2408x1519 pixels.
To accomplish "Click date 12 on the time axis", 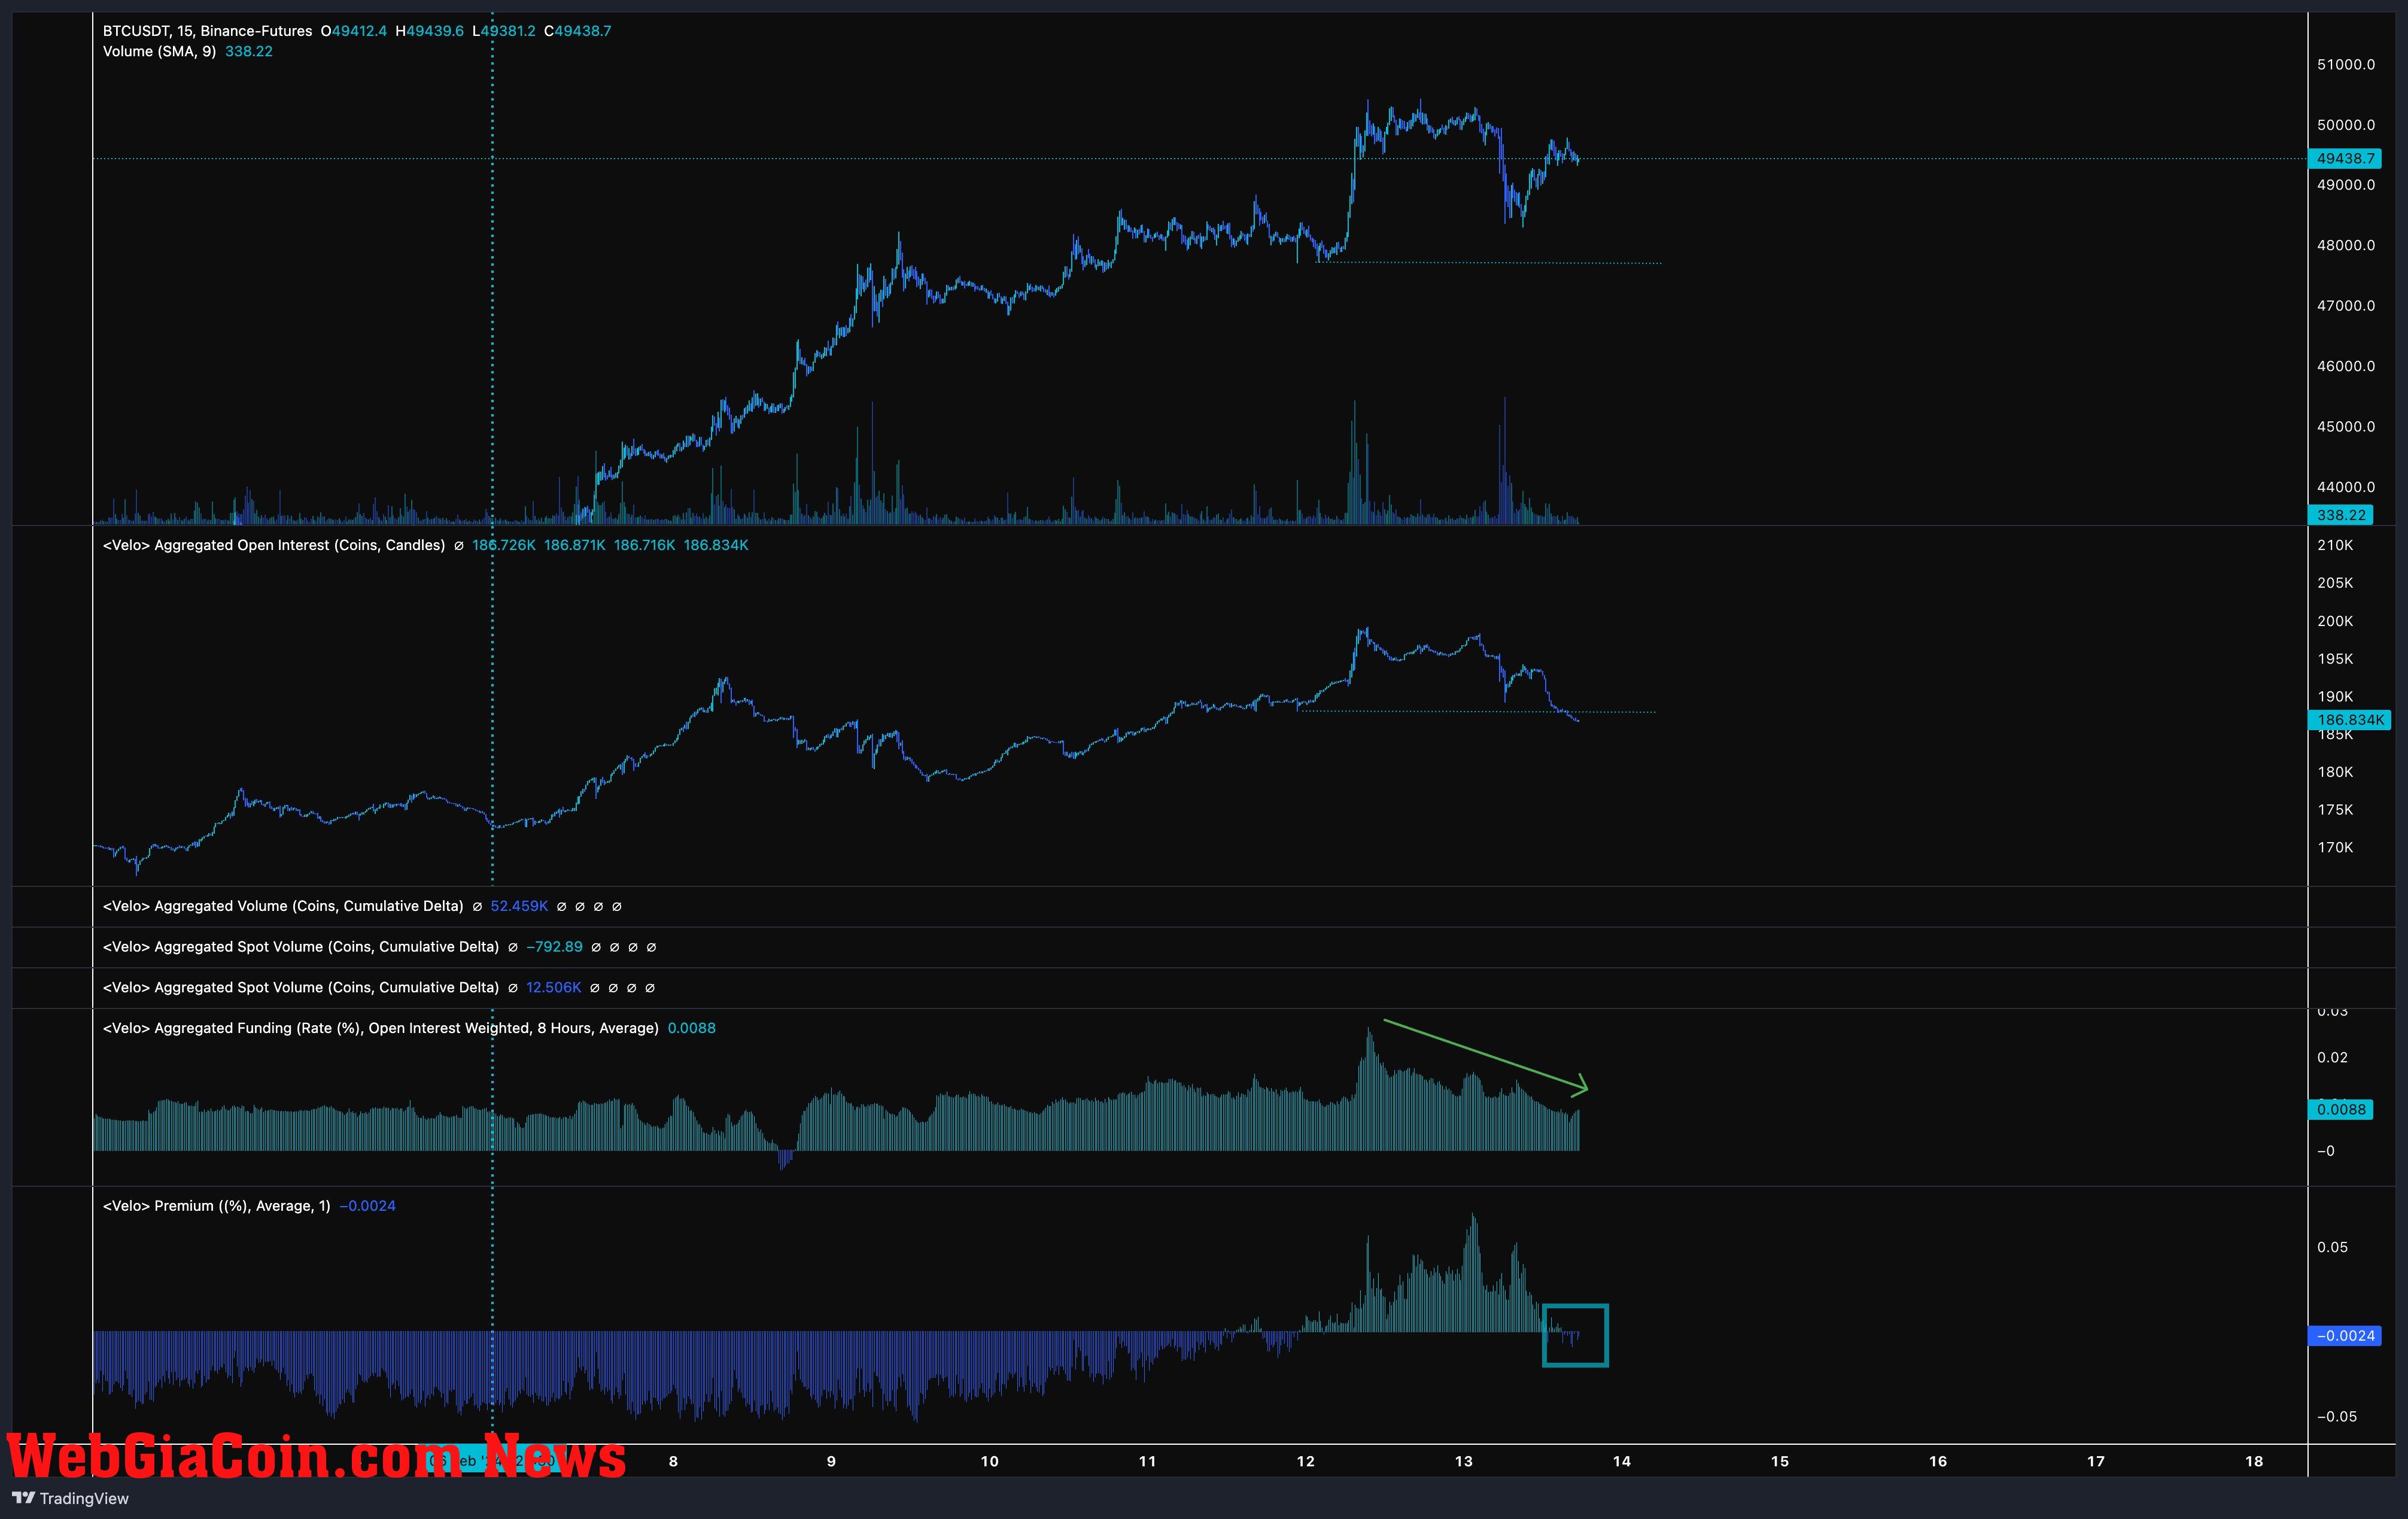I will coord(1305,1462).
